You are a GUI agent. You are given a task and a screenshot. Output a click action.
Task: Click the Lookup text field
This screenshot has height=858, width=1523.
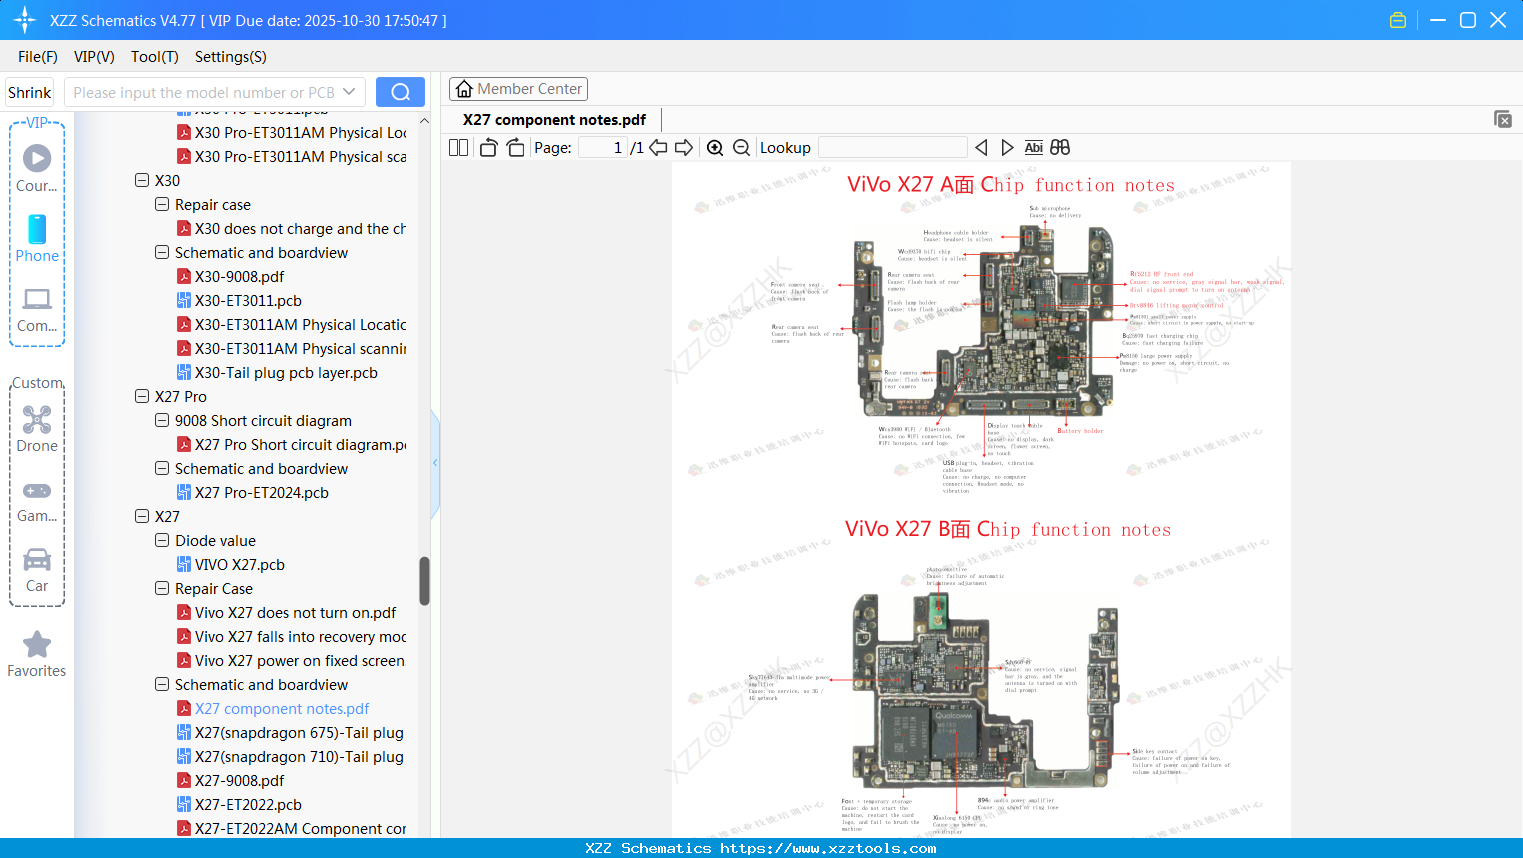[892, 147]
